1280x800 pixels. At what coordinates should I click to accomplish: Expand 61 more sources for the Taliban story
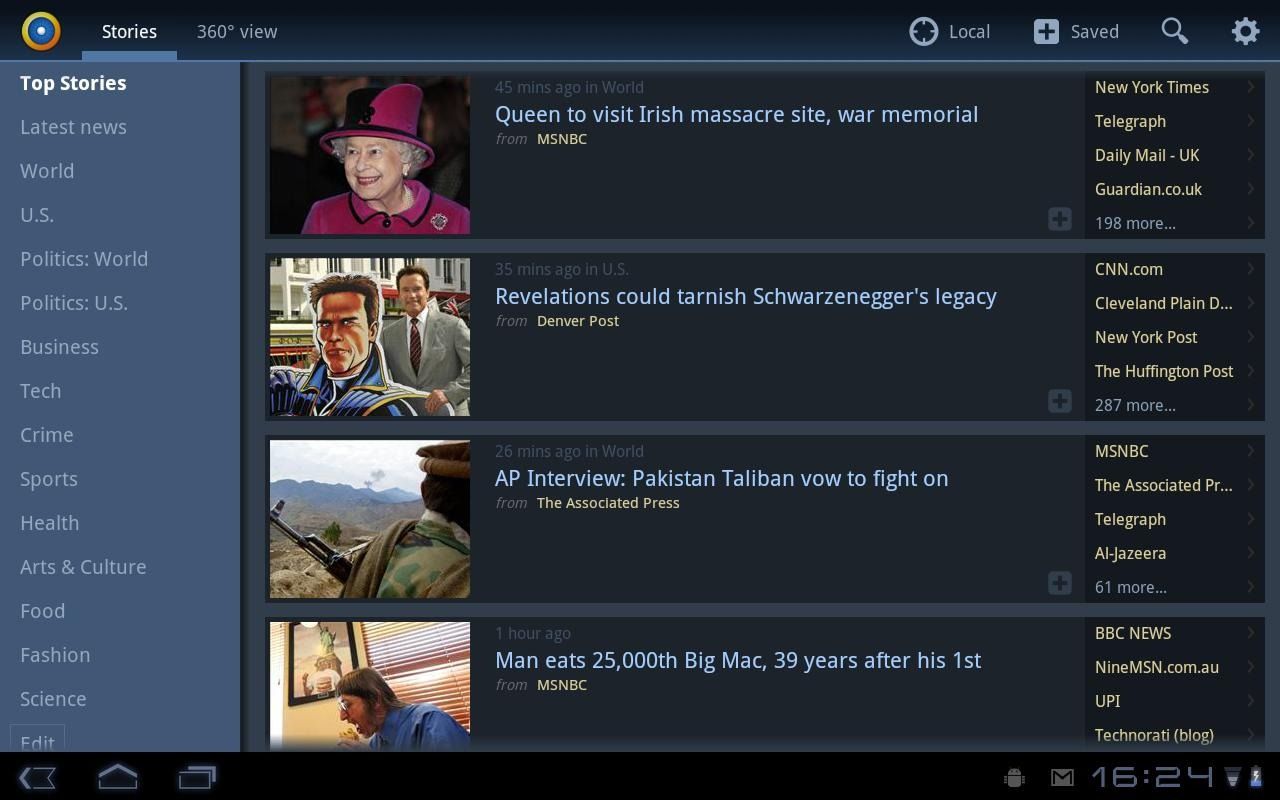point(1131,587)
